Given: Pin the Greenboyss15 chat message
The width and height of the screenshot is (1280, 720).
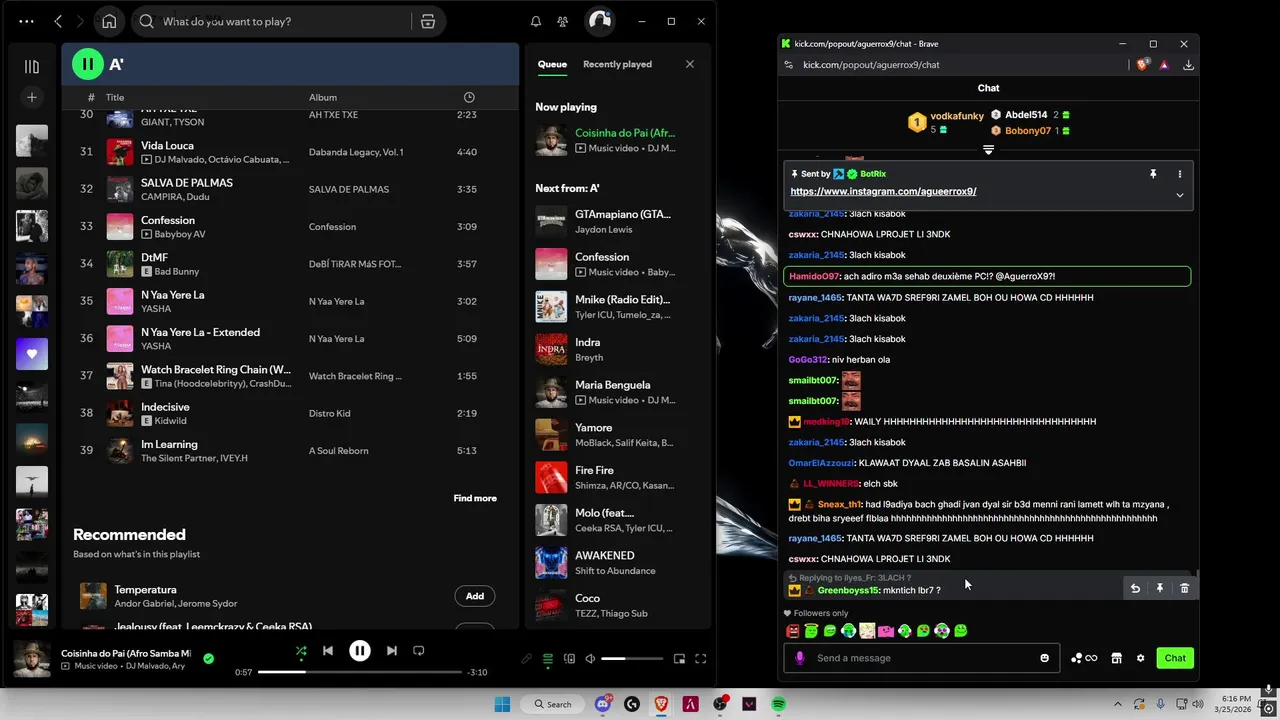Looking at the screenshot, I should [x=1160, y=589].
